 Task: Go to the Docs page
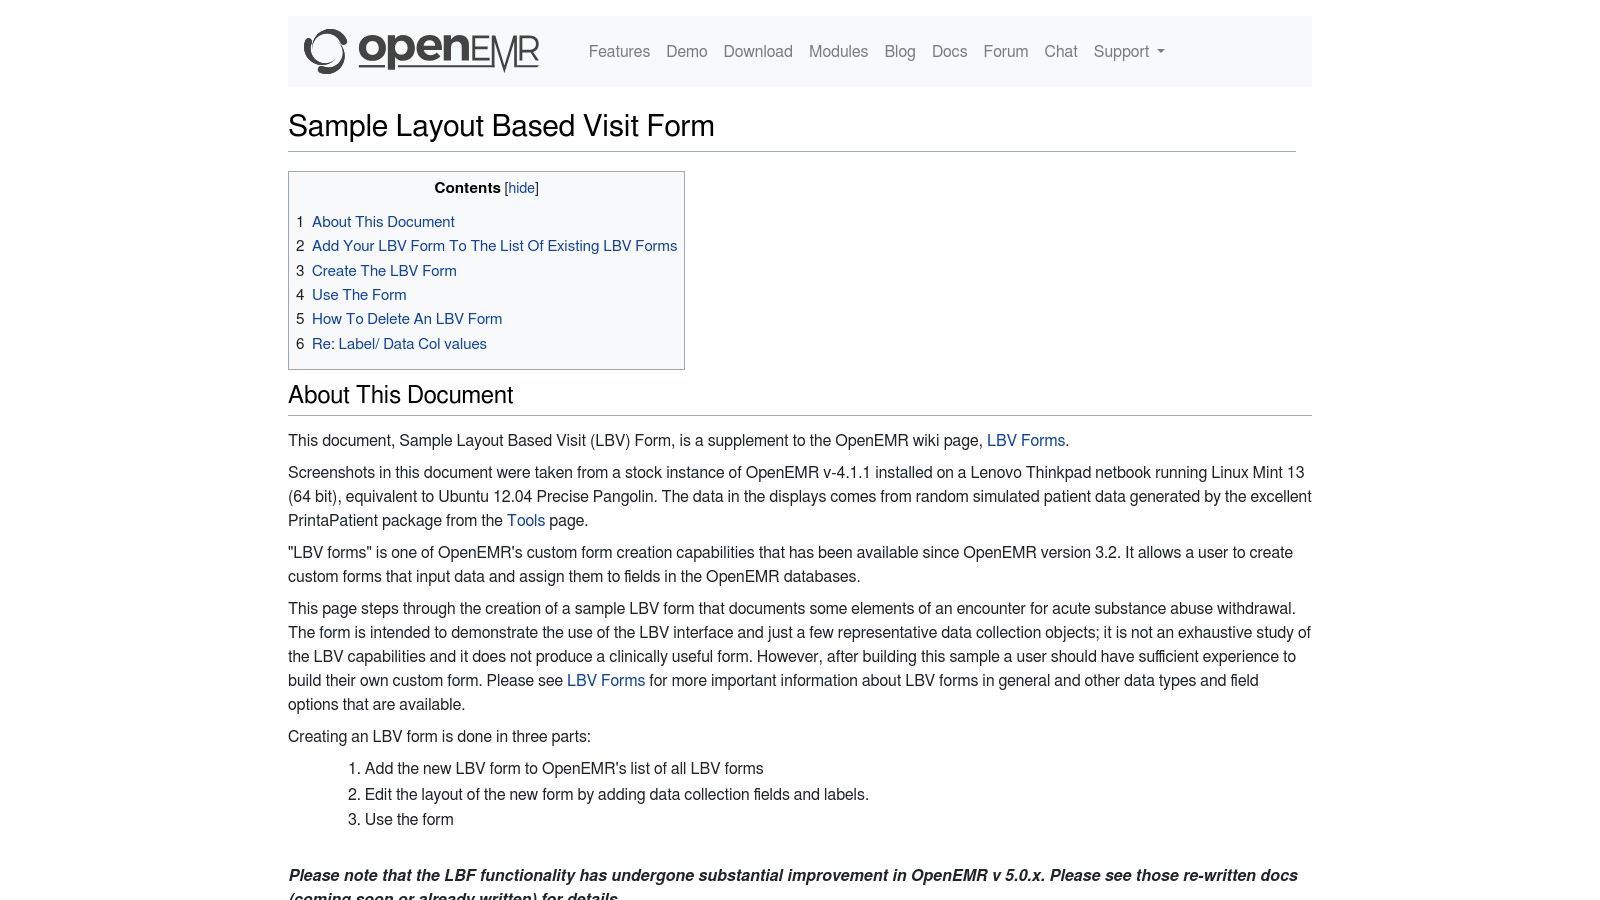[x=949, y=51]
